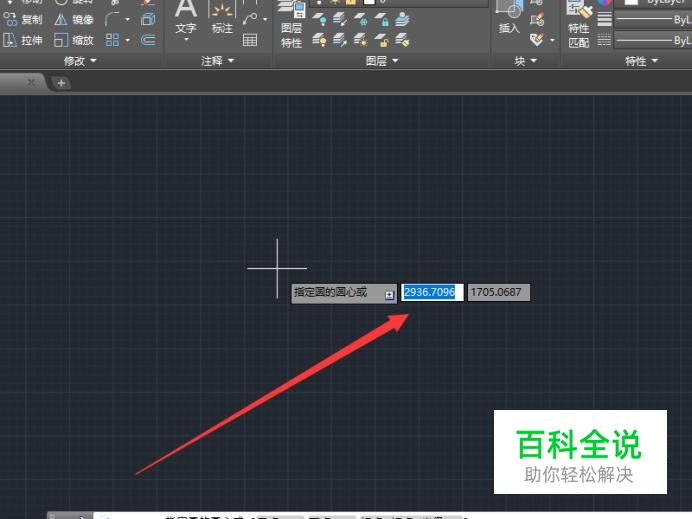Screen dimensions: 692x519
Task: Select the 缩放 (Scale) tool
Action: click(x=74, y=41)
